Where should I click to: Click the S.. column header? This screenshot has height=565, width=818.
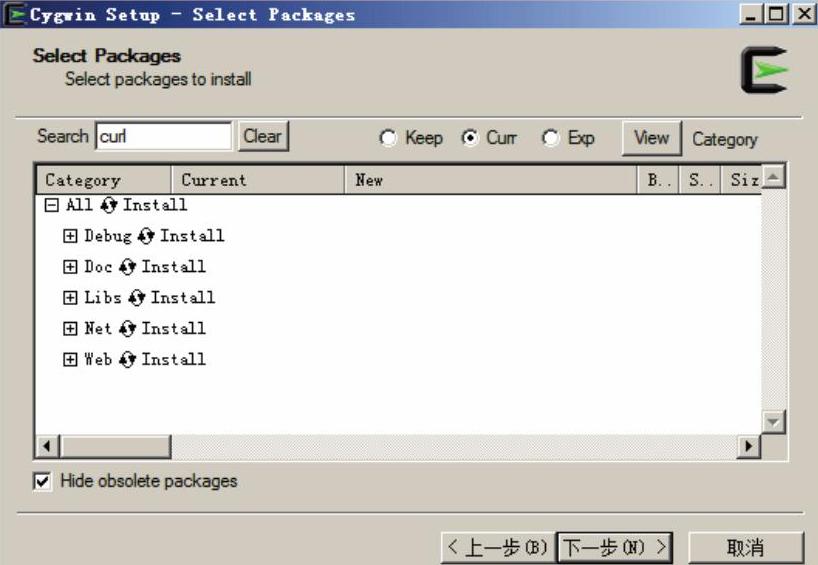[700, 180]
